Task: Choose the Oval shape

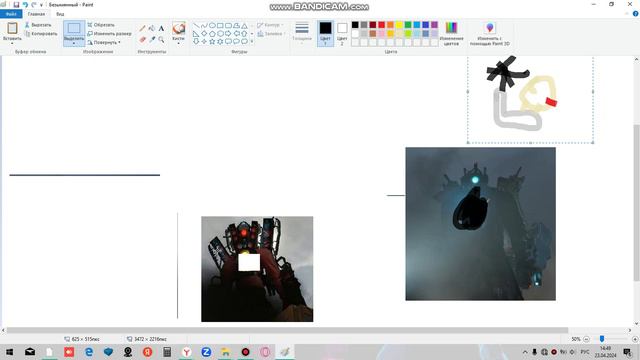Action: (x=212, y=25)
